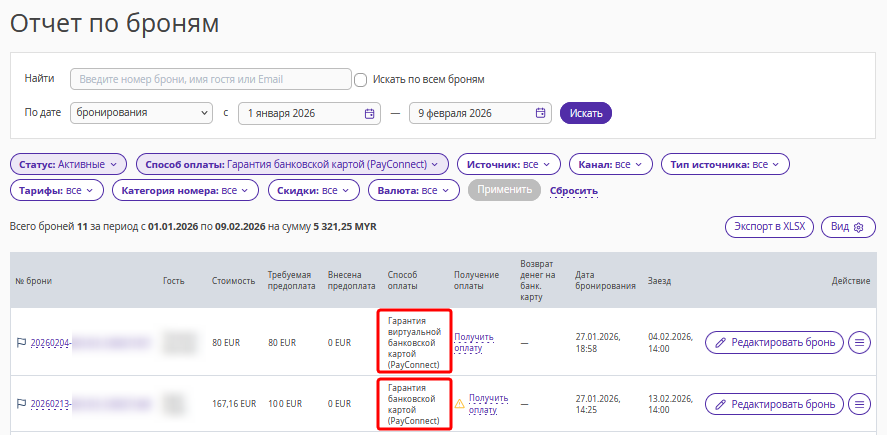This screenshot has width=887, height=435.
Task: Click the Искать button
Action: coord(586,113)
